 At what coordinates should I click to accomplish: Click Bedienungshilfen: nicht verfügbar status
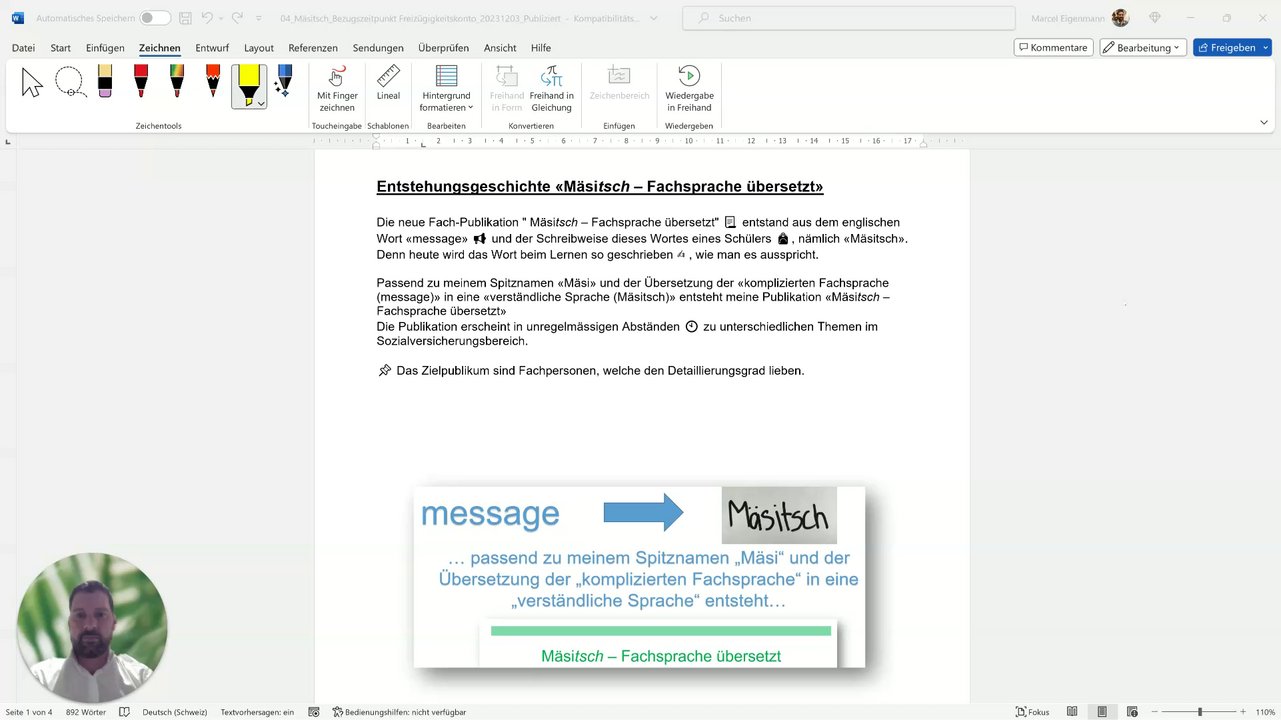coord(399,712)
